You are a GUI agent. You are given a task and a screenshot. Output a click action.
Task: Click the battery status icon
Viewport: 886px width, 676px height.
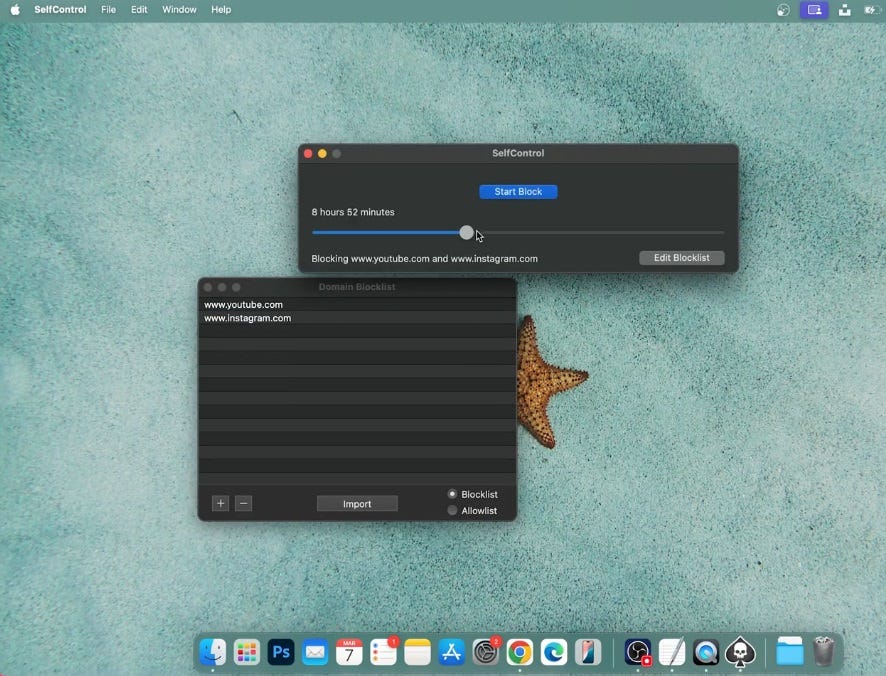(871, 10)
